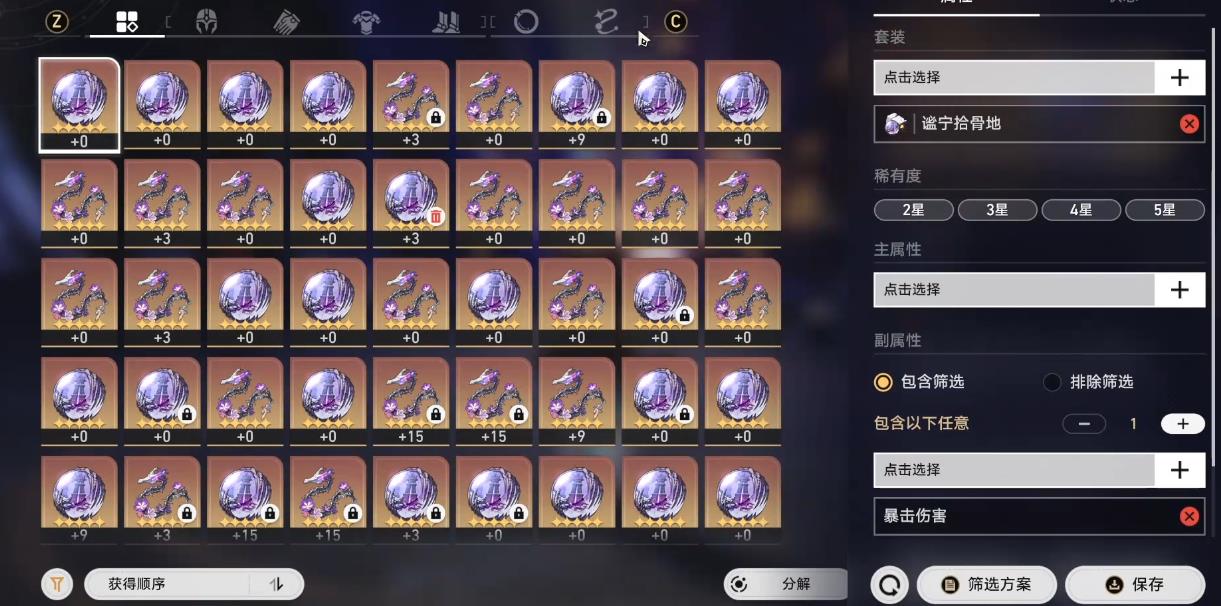This screenshot has width=1221, height=606.
Task: Remove the 暴击伤害 substat filter
Action: [x=1189, y=516]
